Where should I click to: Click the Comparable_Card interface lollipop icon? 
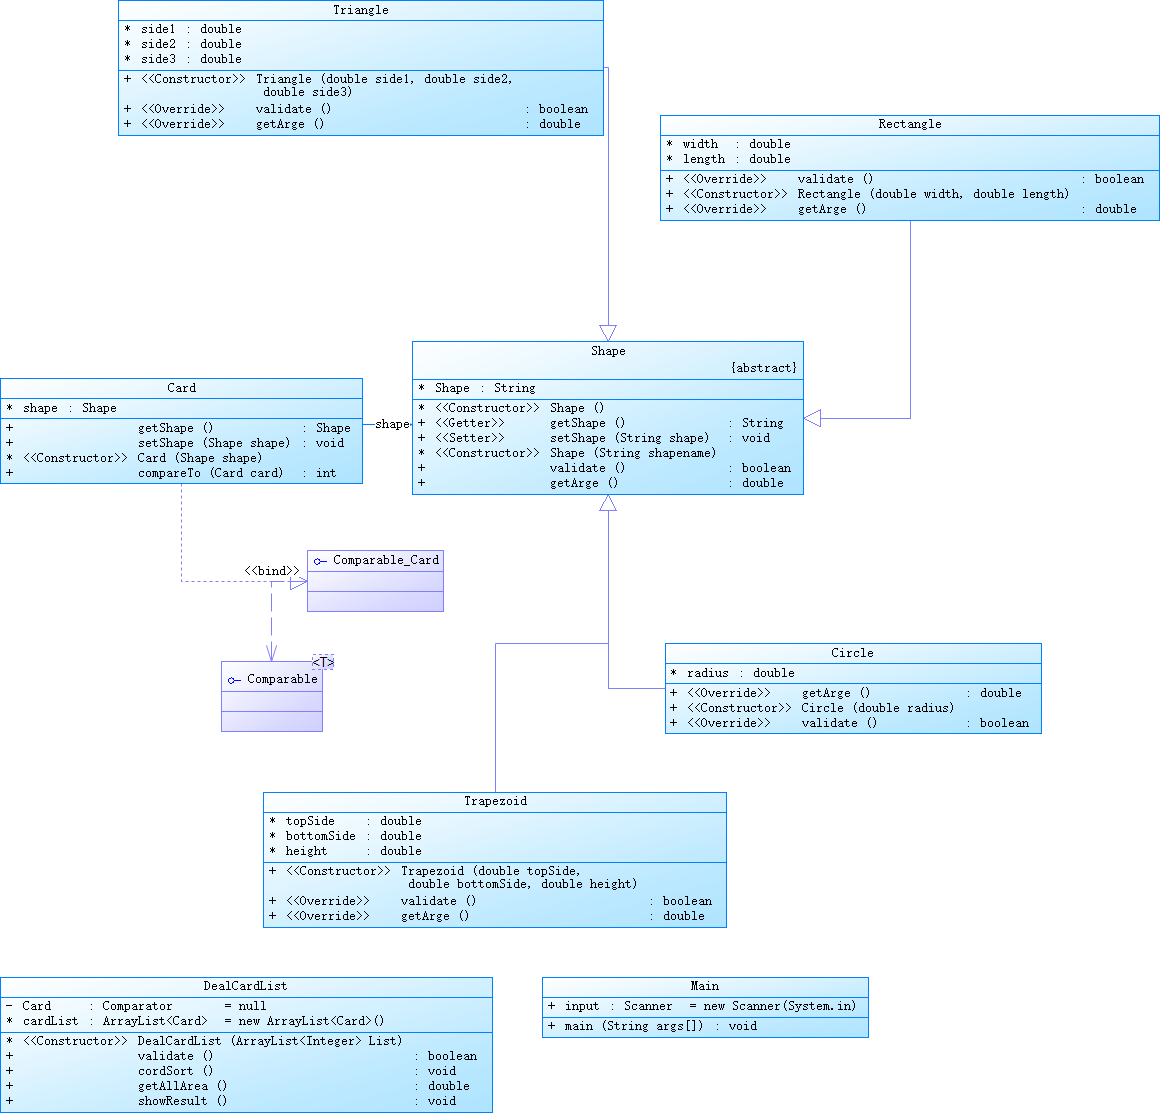tap(320, 561)
